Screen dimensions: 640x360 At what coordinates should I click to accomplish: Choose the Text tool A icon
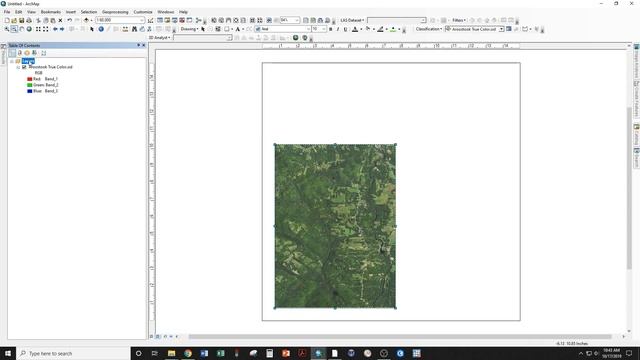(238, 29)
